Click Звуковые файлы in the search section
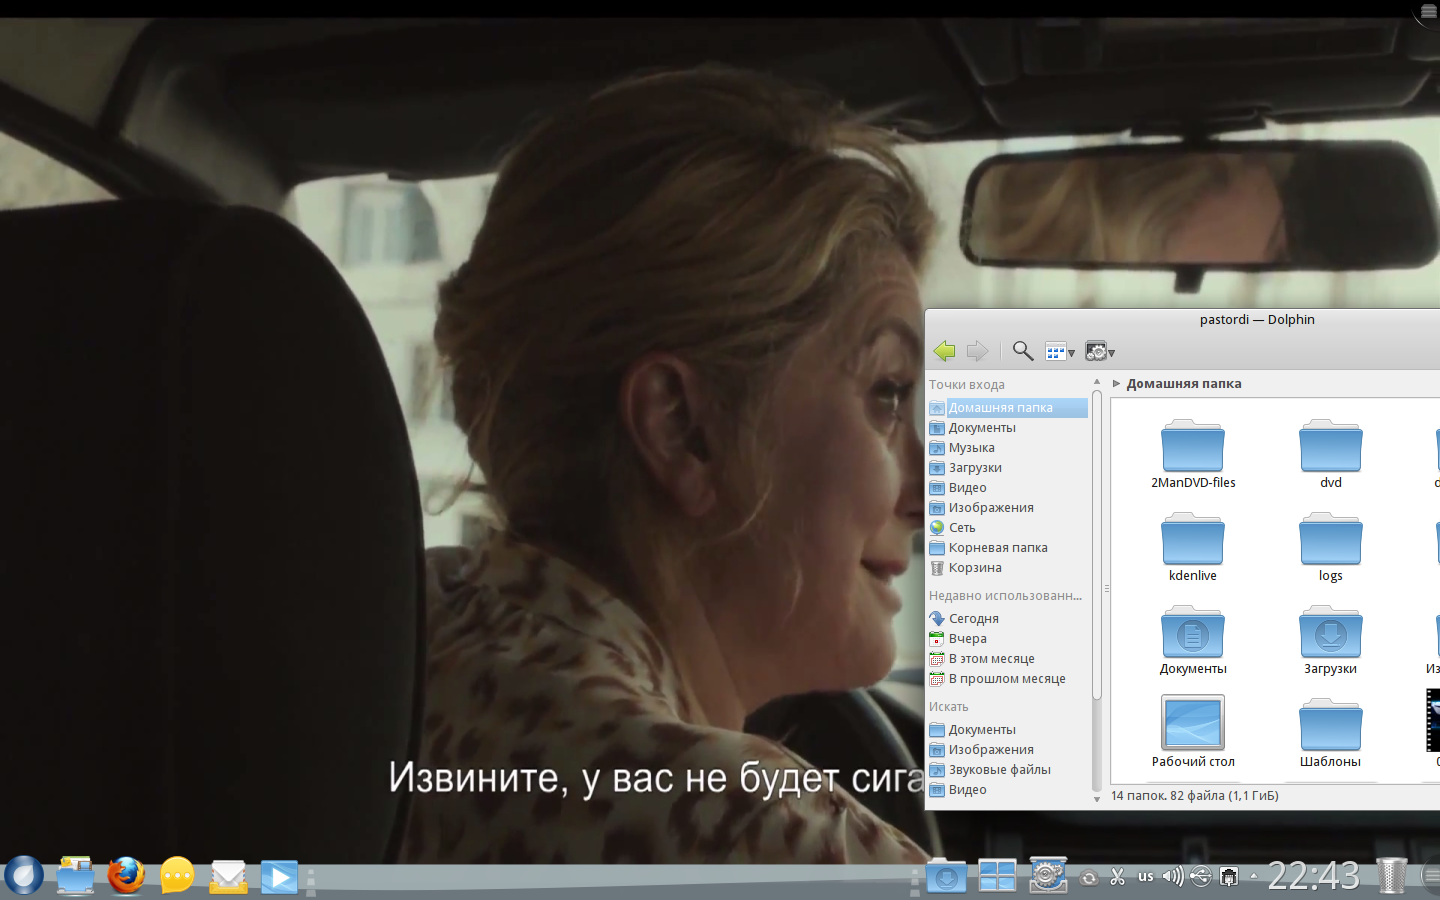 999,770
